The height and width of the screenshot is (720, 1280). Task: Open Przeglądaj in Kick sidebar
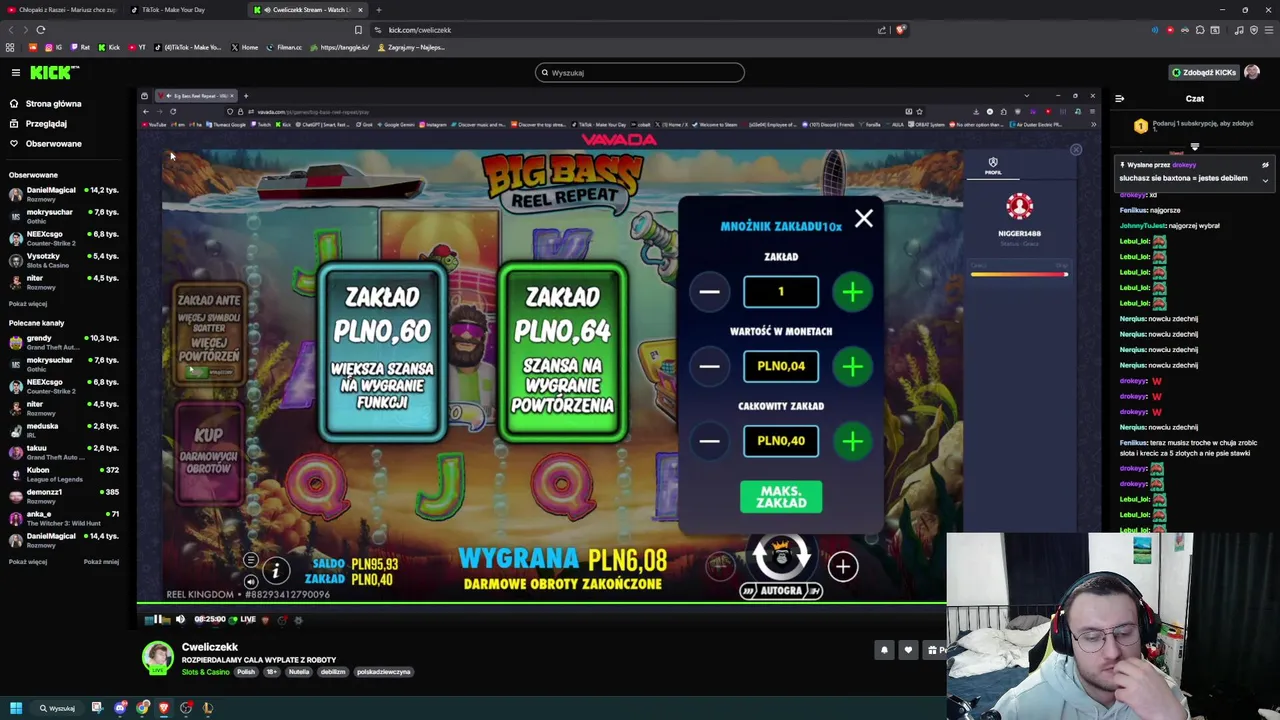[46, 124]
